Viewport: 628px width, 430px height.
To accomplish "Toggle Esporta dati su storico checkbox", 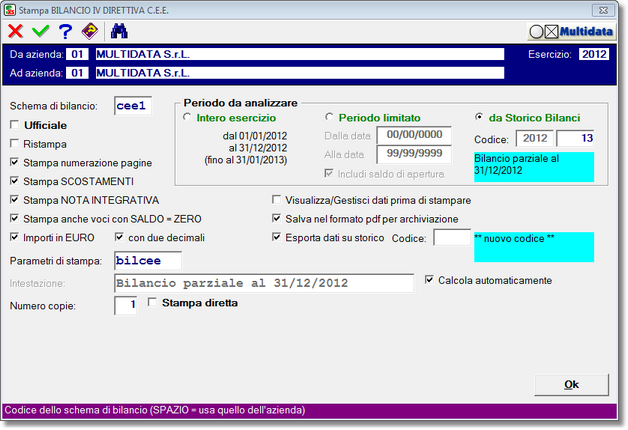I will tap(276, 237).
